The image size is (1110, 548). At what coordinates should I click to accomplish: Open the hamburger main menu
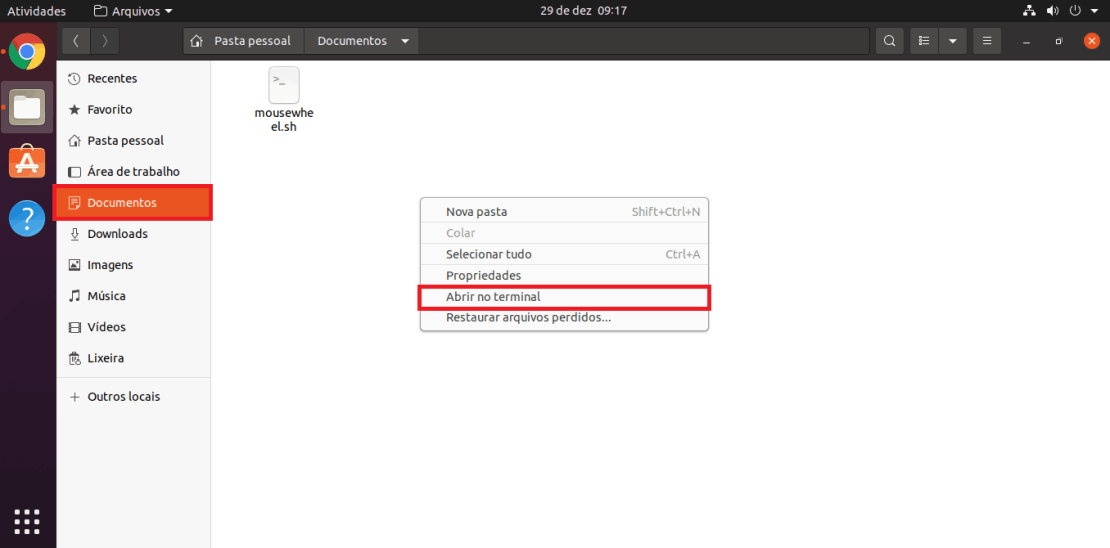pos(987,41)
